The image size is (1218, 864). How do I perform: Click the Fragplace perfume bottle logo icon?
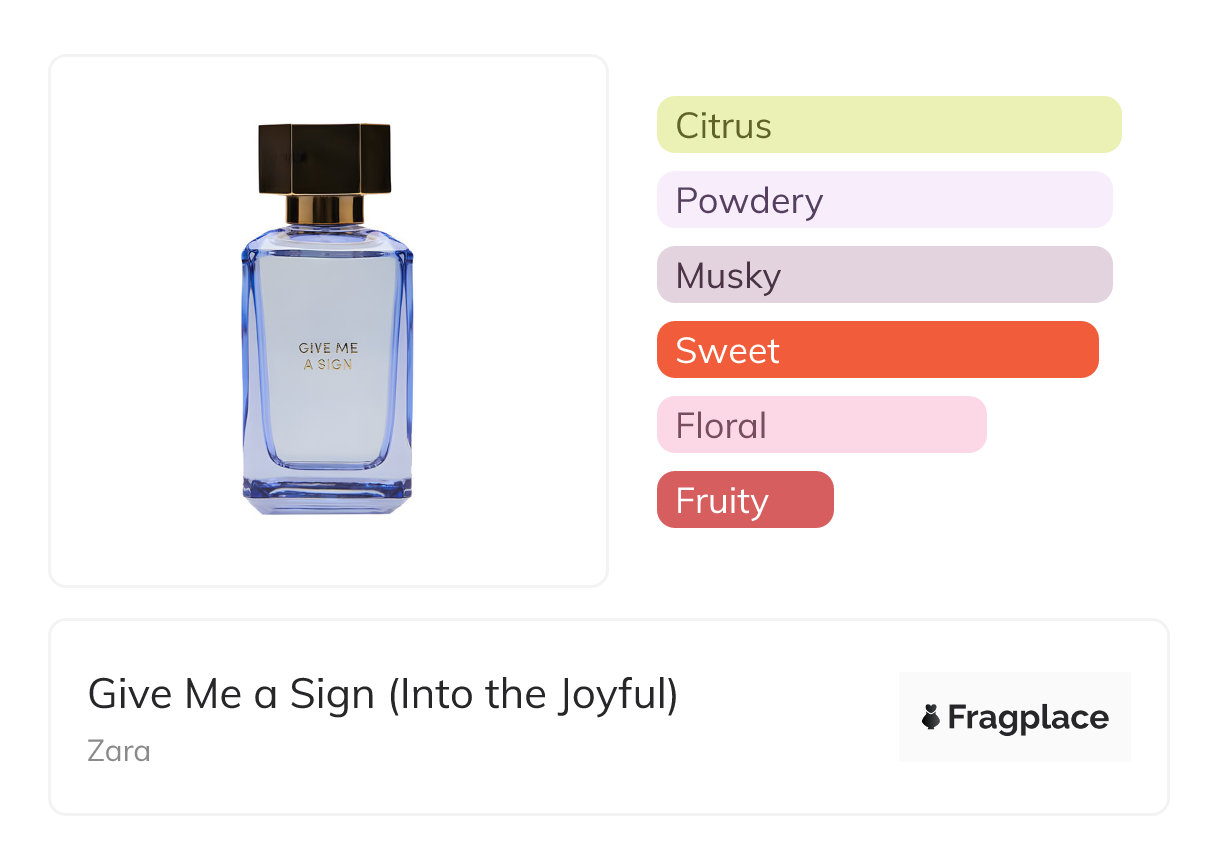pos(931,717)
